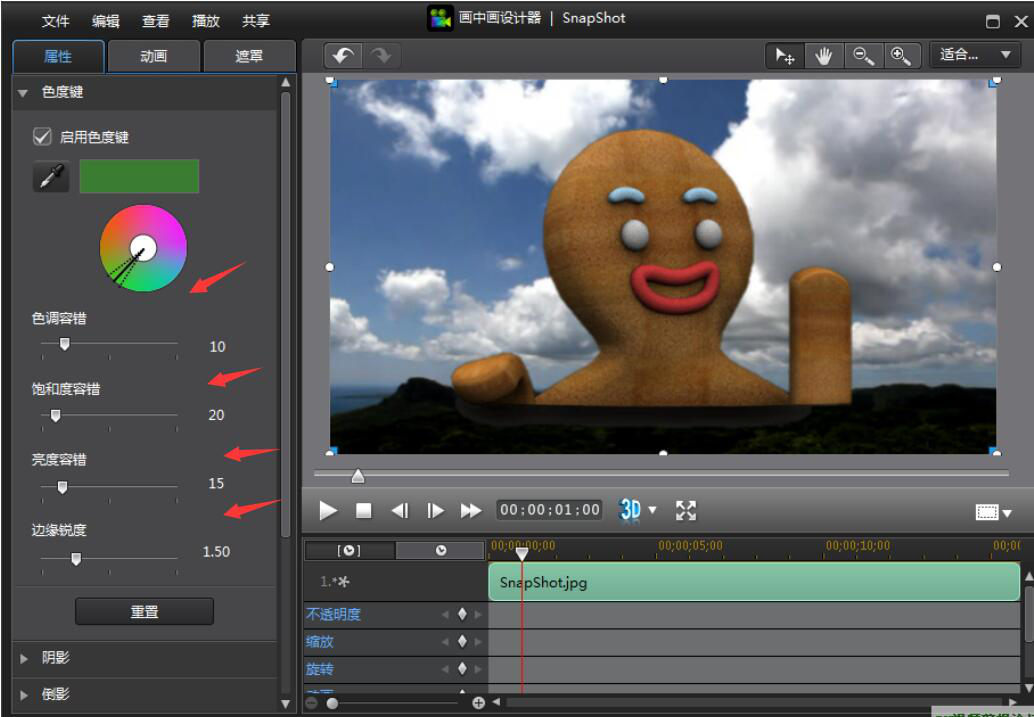Zoom in with the plus magnifier
This screenshot has width=1034, height=717.
tap(900, 56)
